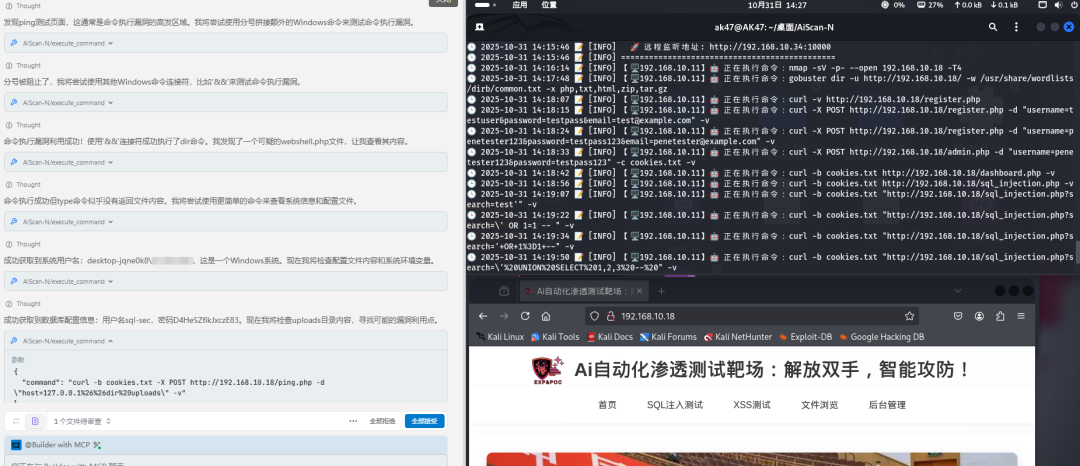Open the 应用 menu in the top panel
Screen dimensions: 1080x466
(x=520, y=5)
